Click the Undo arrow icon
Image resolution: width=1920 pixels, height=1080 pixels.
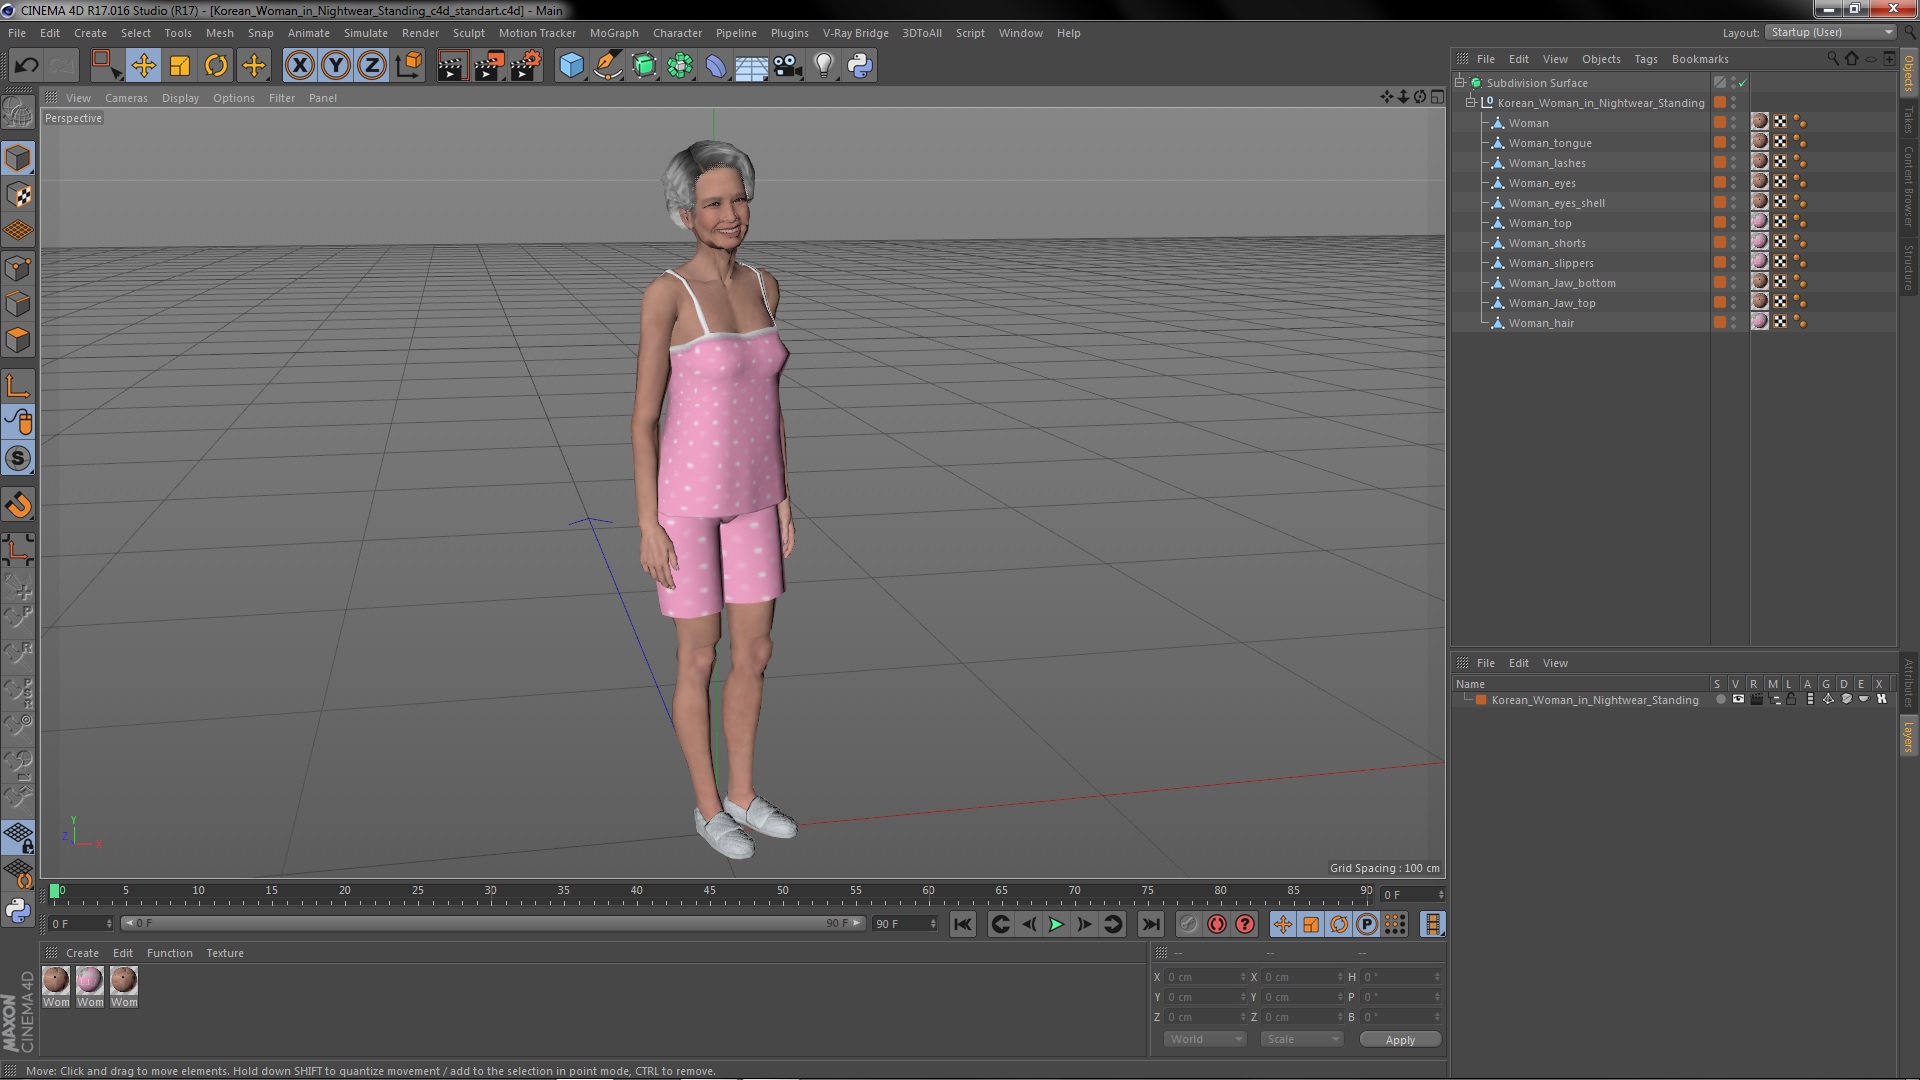[x=26, y=66]
